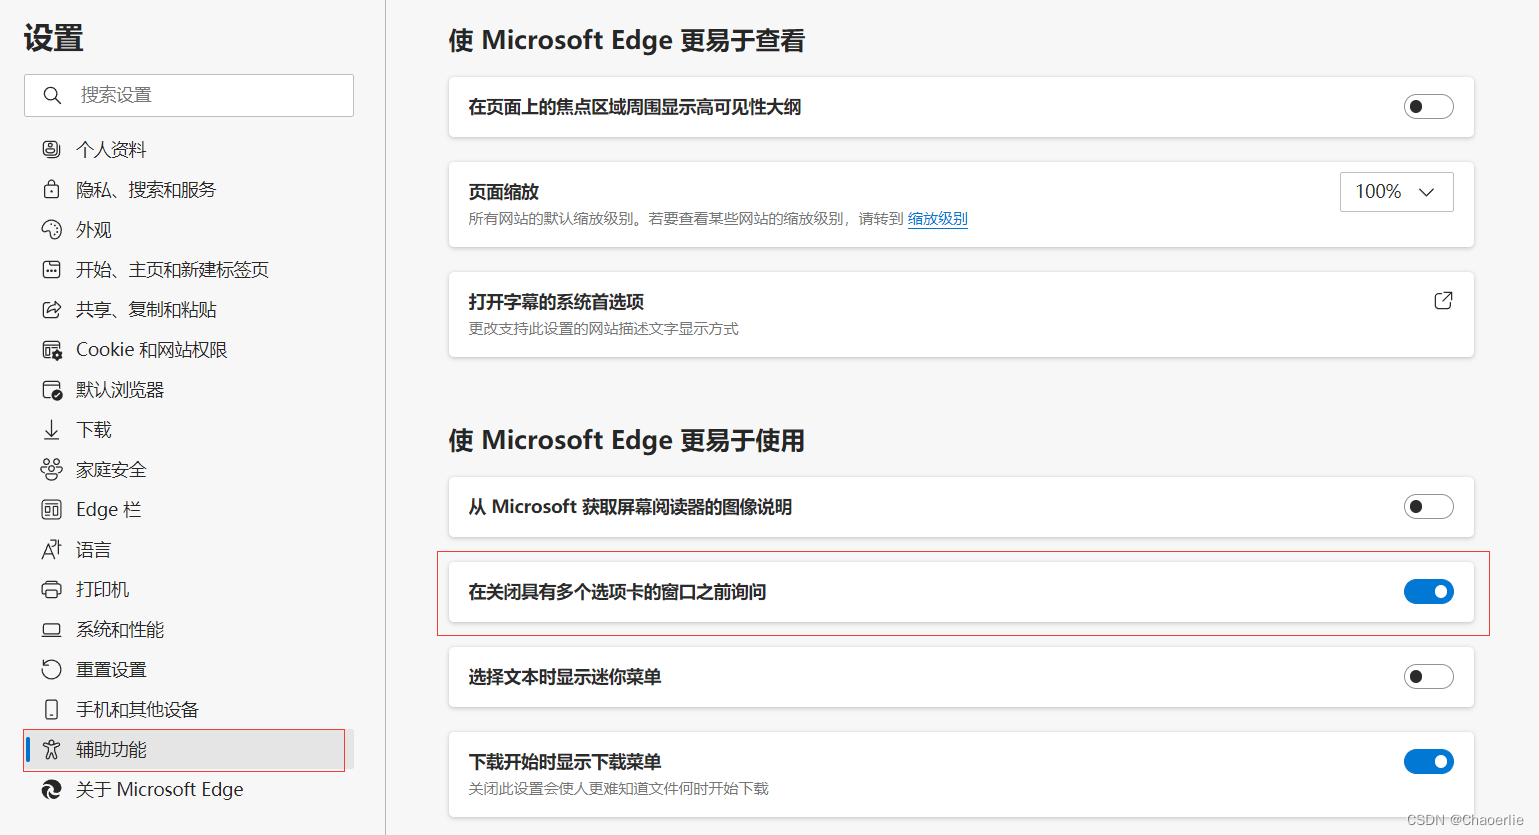This screenshot has width=1539, height=835.
Task: Turn off 在关闭具有多个选项卡的窗口之前询问
Action: tap(1428, 591)
